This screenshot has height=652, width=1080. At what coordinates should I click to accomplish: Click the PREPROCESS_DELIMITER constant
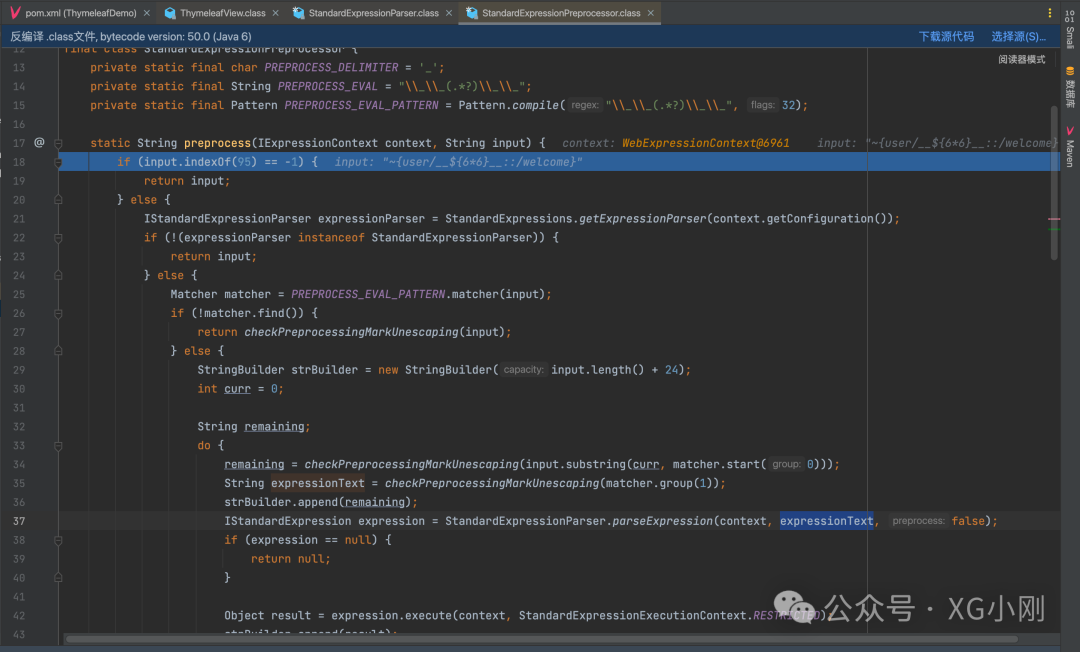(331, 67)
